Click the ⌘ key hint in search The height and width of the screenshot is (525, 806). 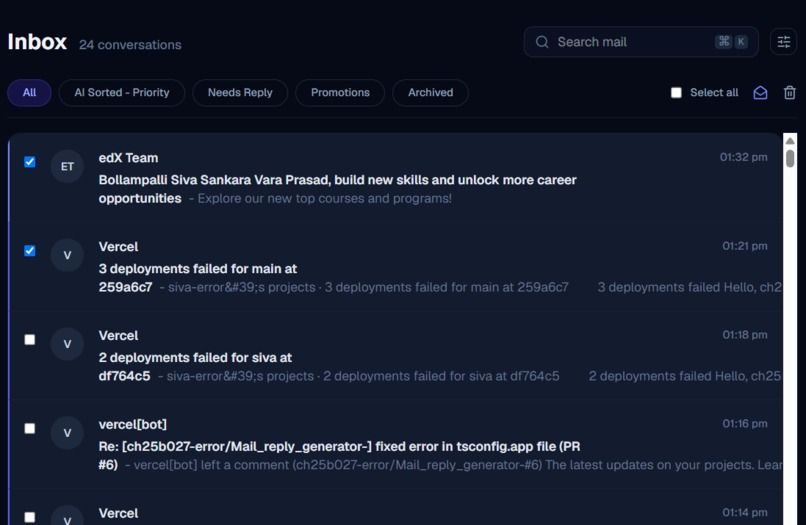coord(723,42)
